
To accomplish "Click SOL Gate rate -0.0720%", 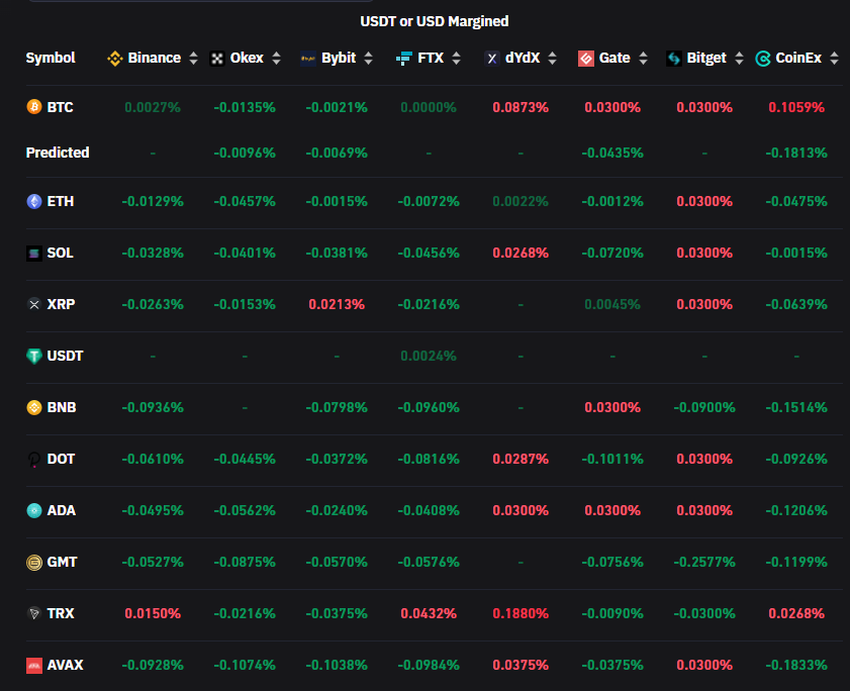I will pyautogui.click(x=613, y=253).
